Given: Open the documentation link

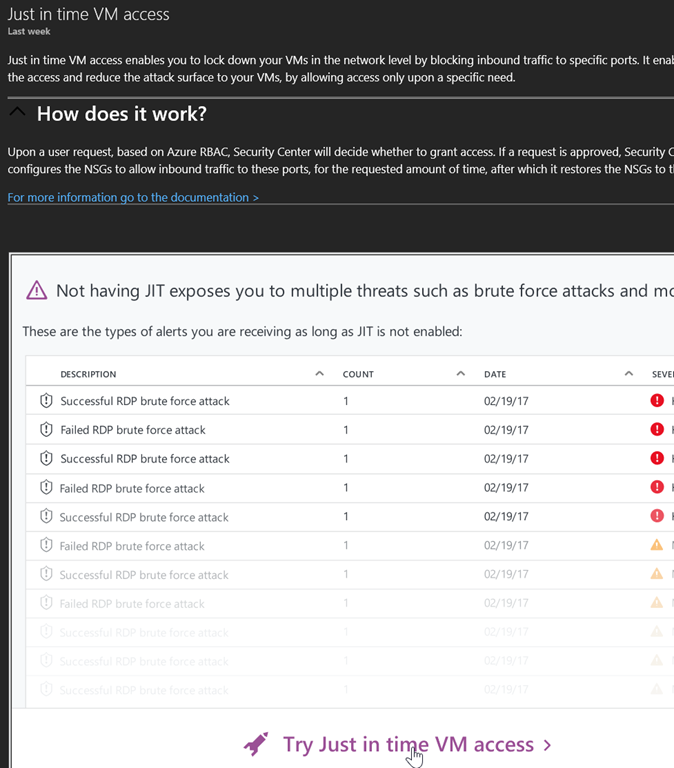Looking at the screenshot, I should coord(133,197).
